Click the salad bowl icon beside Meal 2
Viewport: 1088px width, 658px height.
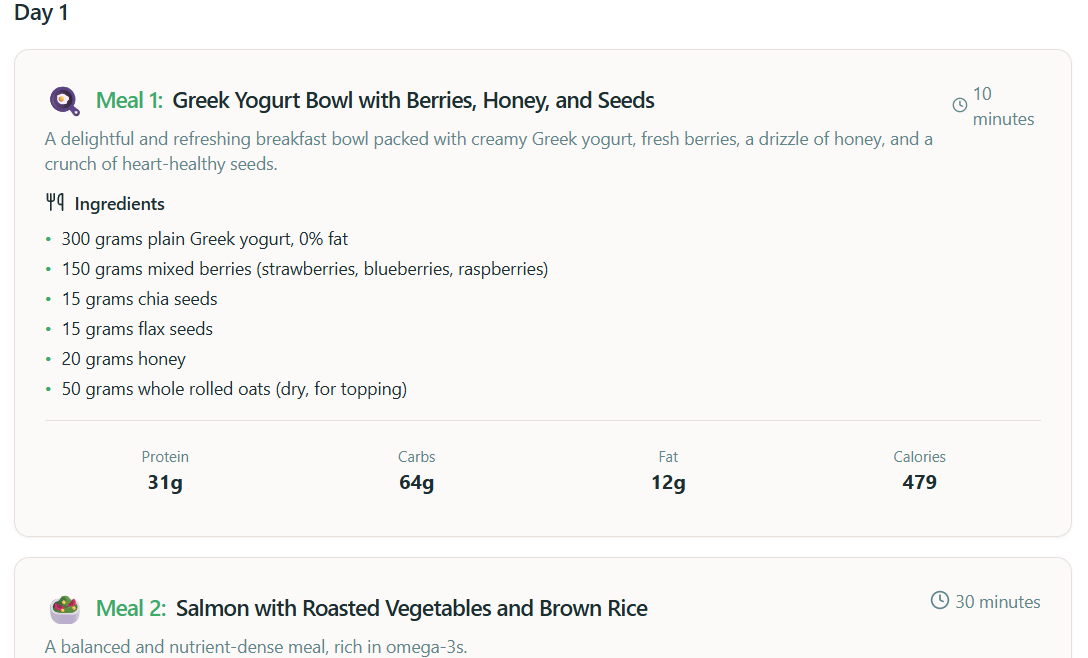click(x=64, y=608)
